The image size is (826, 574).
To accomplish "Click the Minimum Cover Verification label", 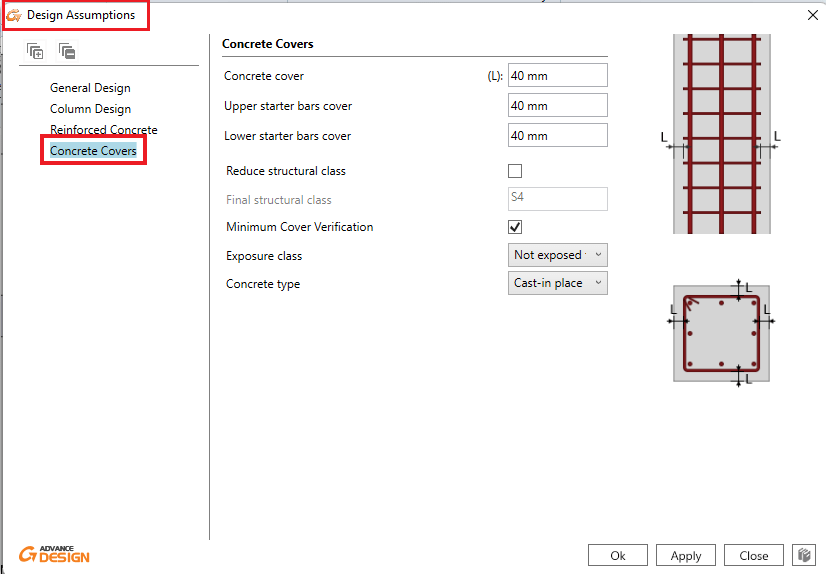I will coord(300,227).
